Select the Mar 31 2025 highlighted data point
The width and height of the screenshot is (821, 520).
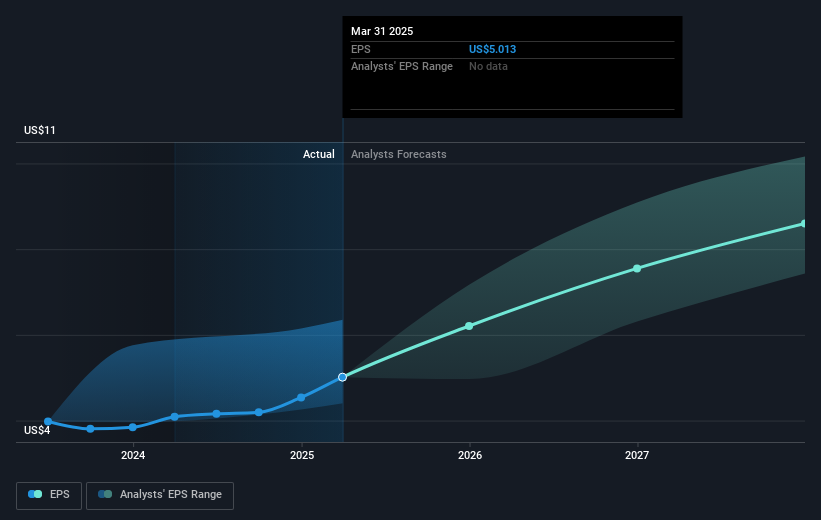point(342,377)
